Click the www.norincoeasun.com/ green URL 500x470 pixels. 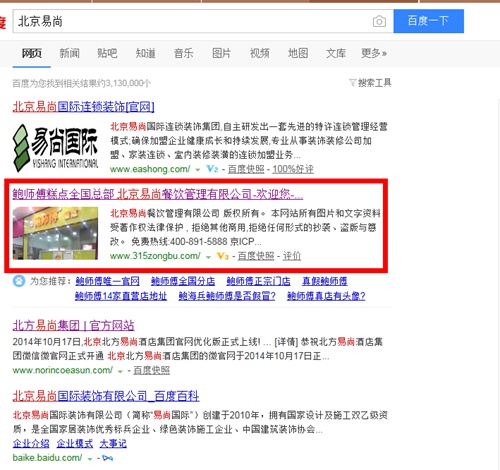pos(63,370)
